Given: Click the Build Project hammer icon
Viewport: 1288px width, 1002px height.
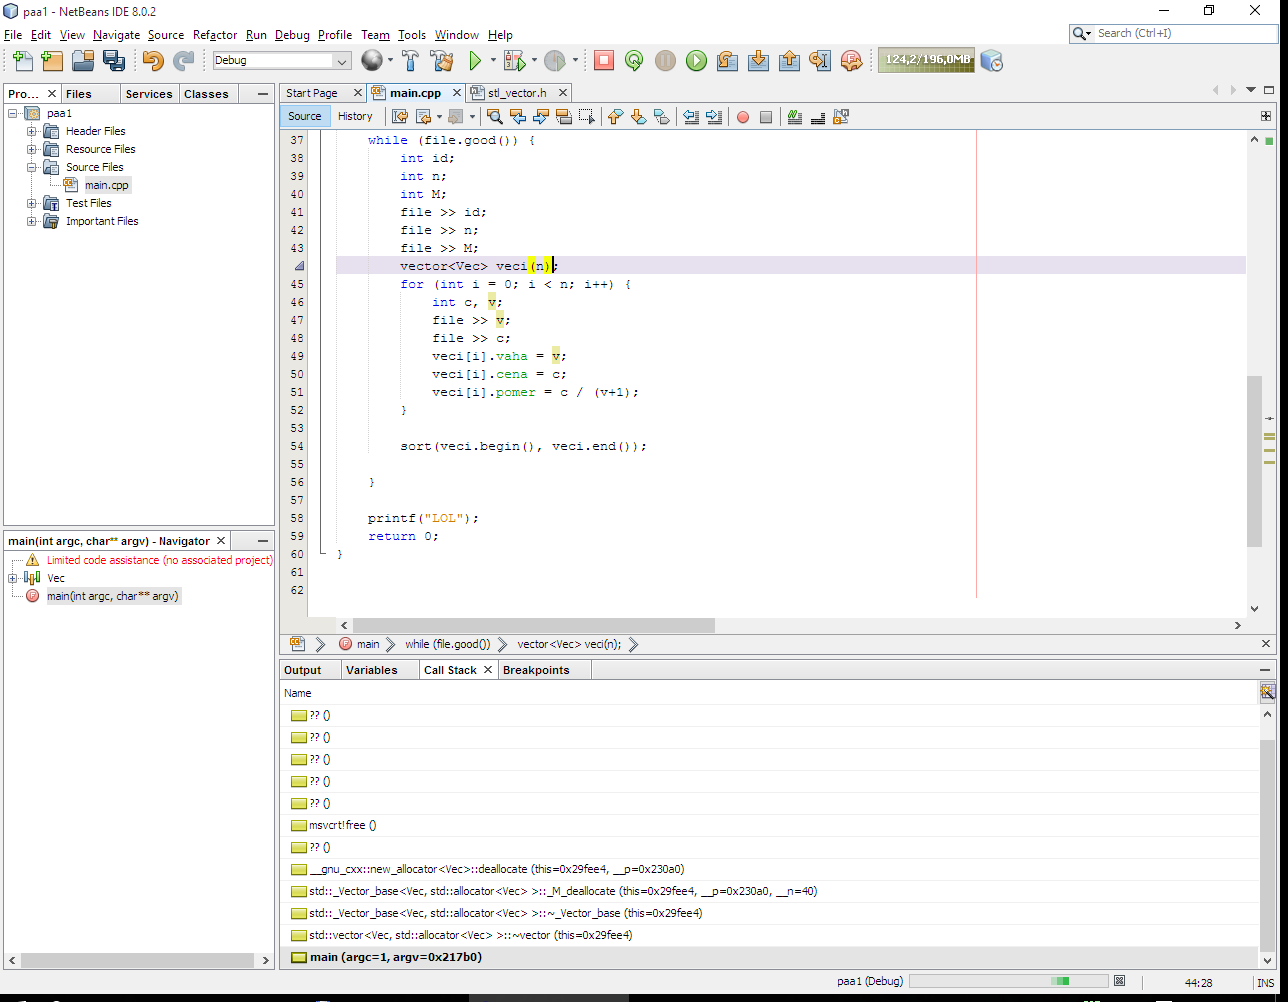Looking at the screenshot, I should click(410, 61).
